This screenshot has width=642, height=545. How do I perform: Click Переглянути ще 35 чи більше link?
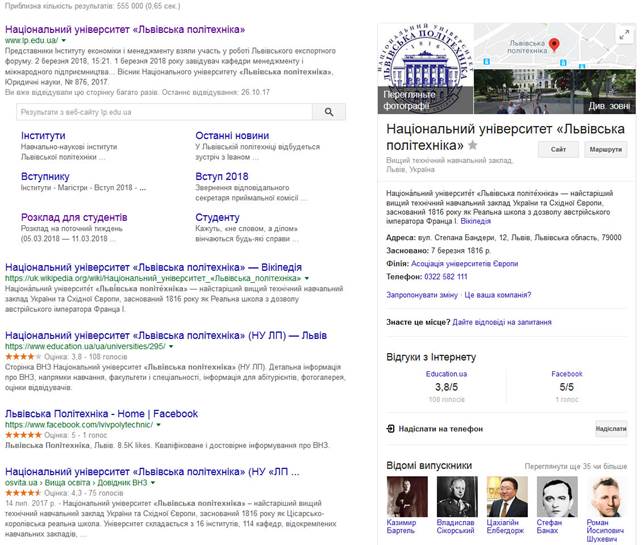tap(576, 466)
